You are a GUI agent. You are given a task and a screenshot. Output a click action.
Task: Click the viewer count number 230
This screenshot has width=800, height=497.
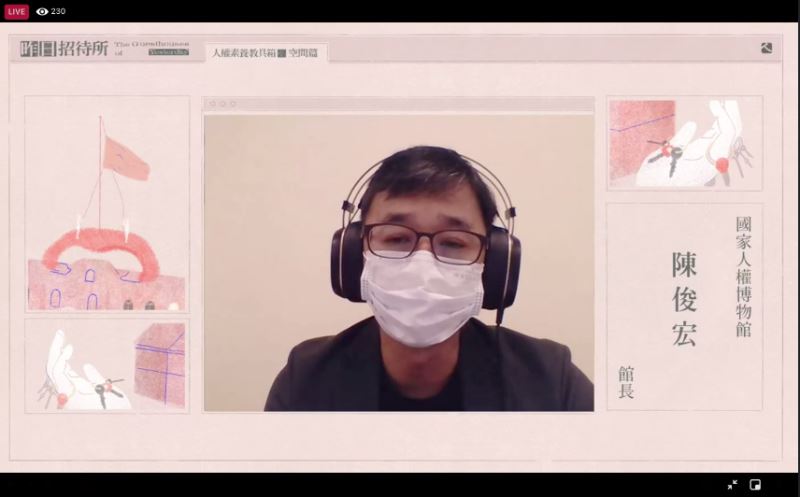coord(58,11)
